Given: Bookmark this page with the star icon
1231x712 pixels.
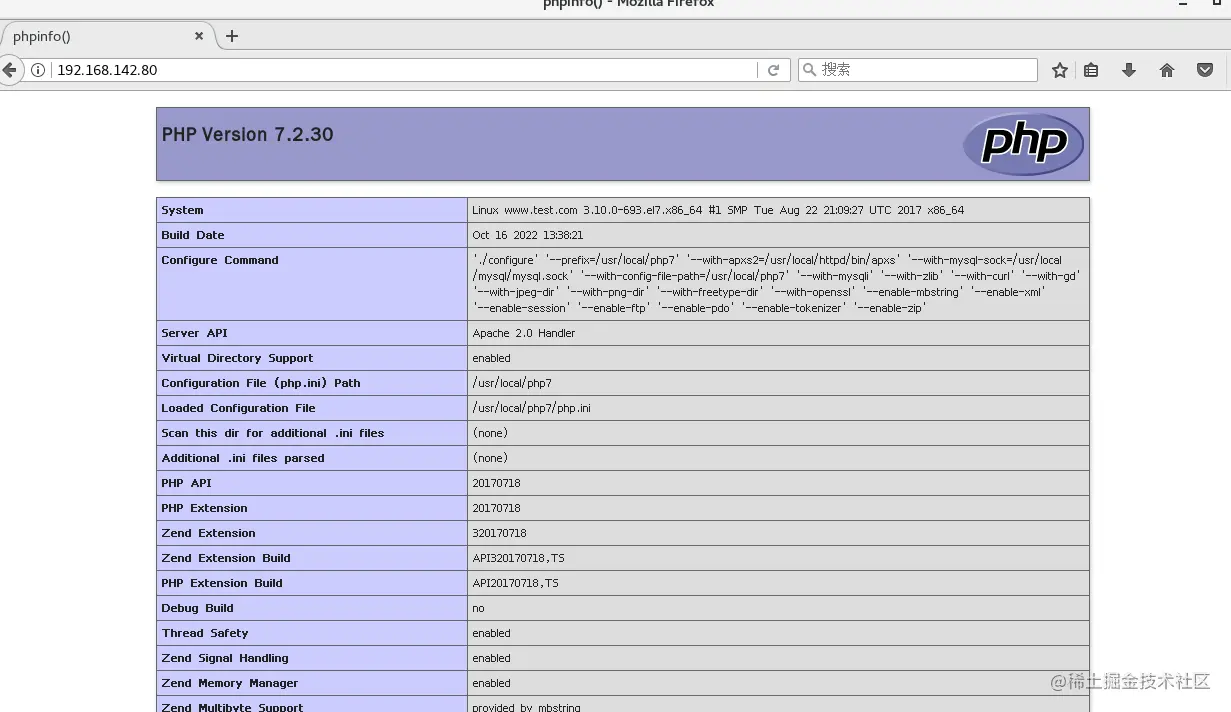Looking at the screenshot, I should coord(1060,70).
